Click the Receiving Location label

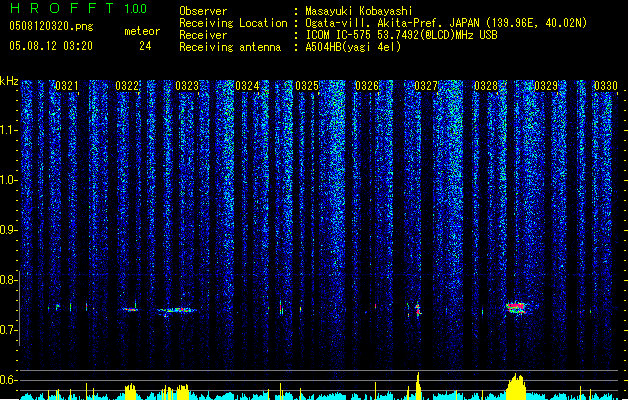coord(233,23)
